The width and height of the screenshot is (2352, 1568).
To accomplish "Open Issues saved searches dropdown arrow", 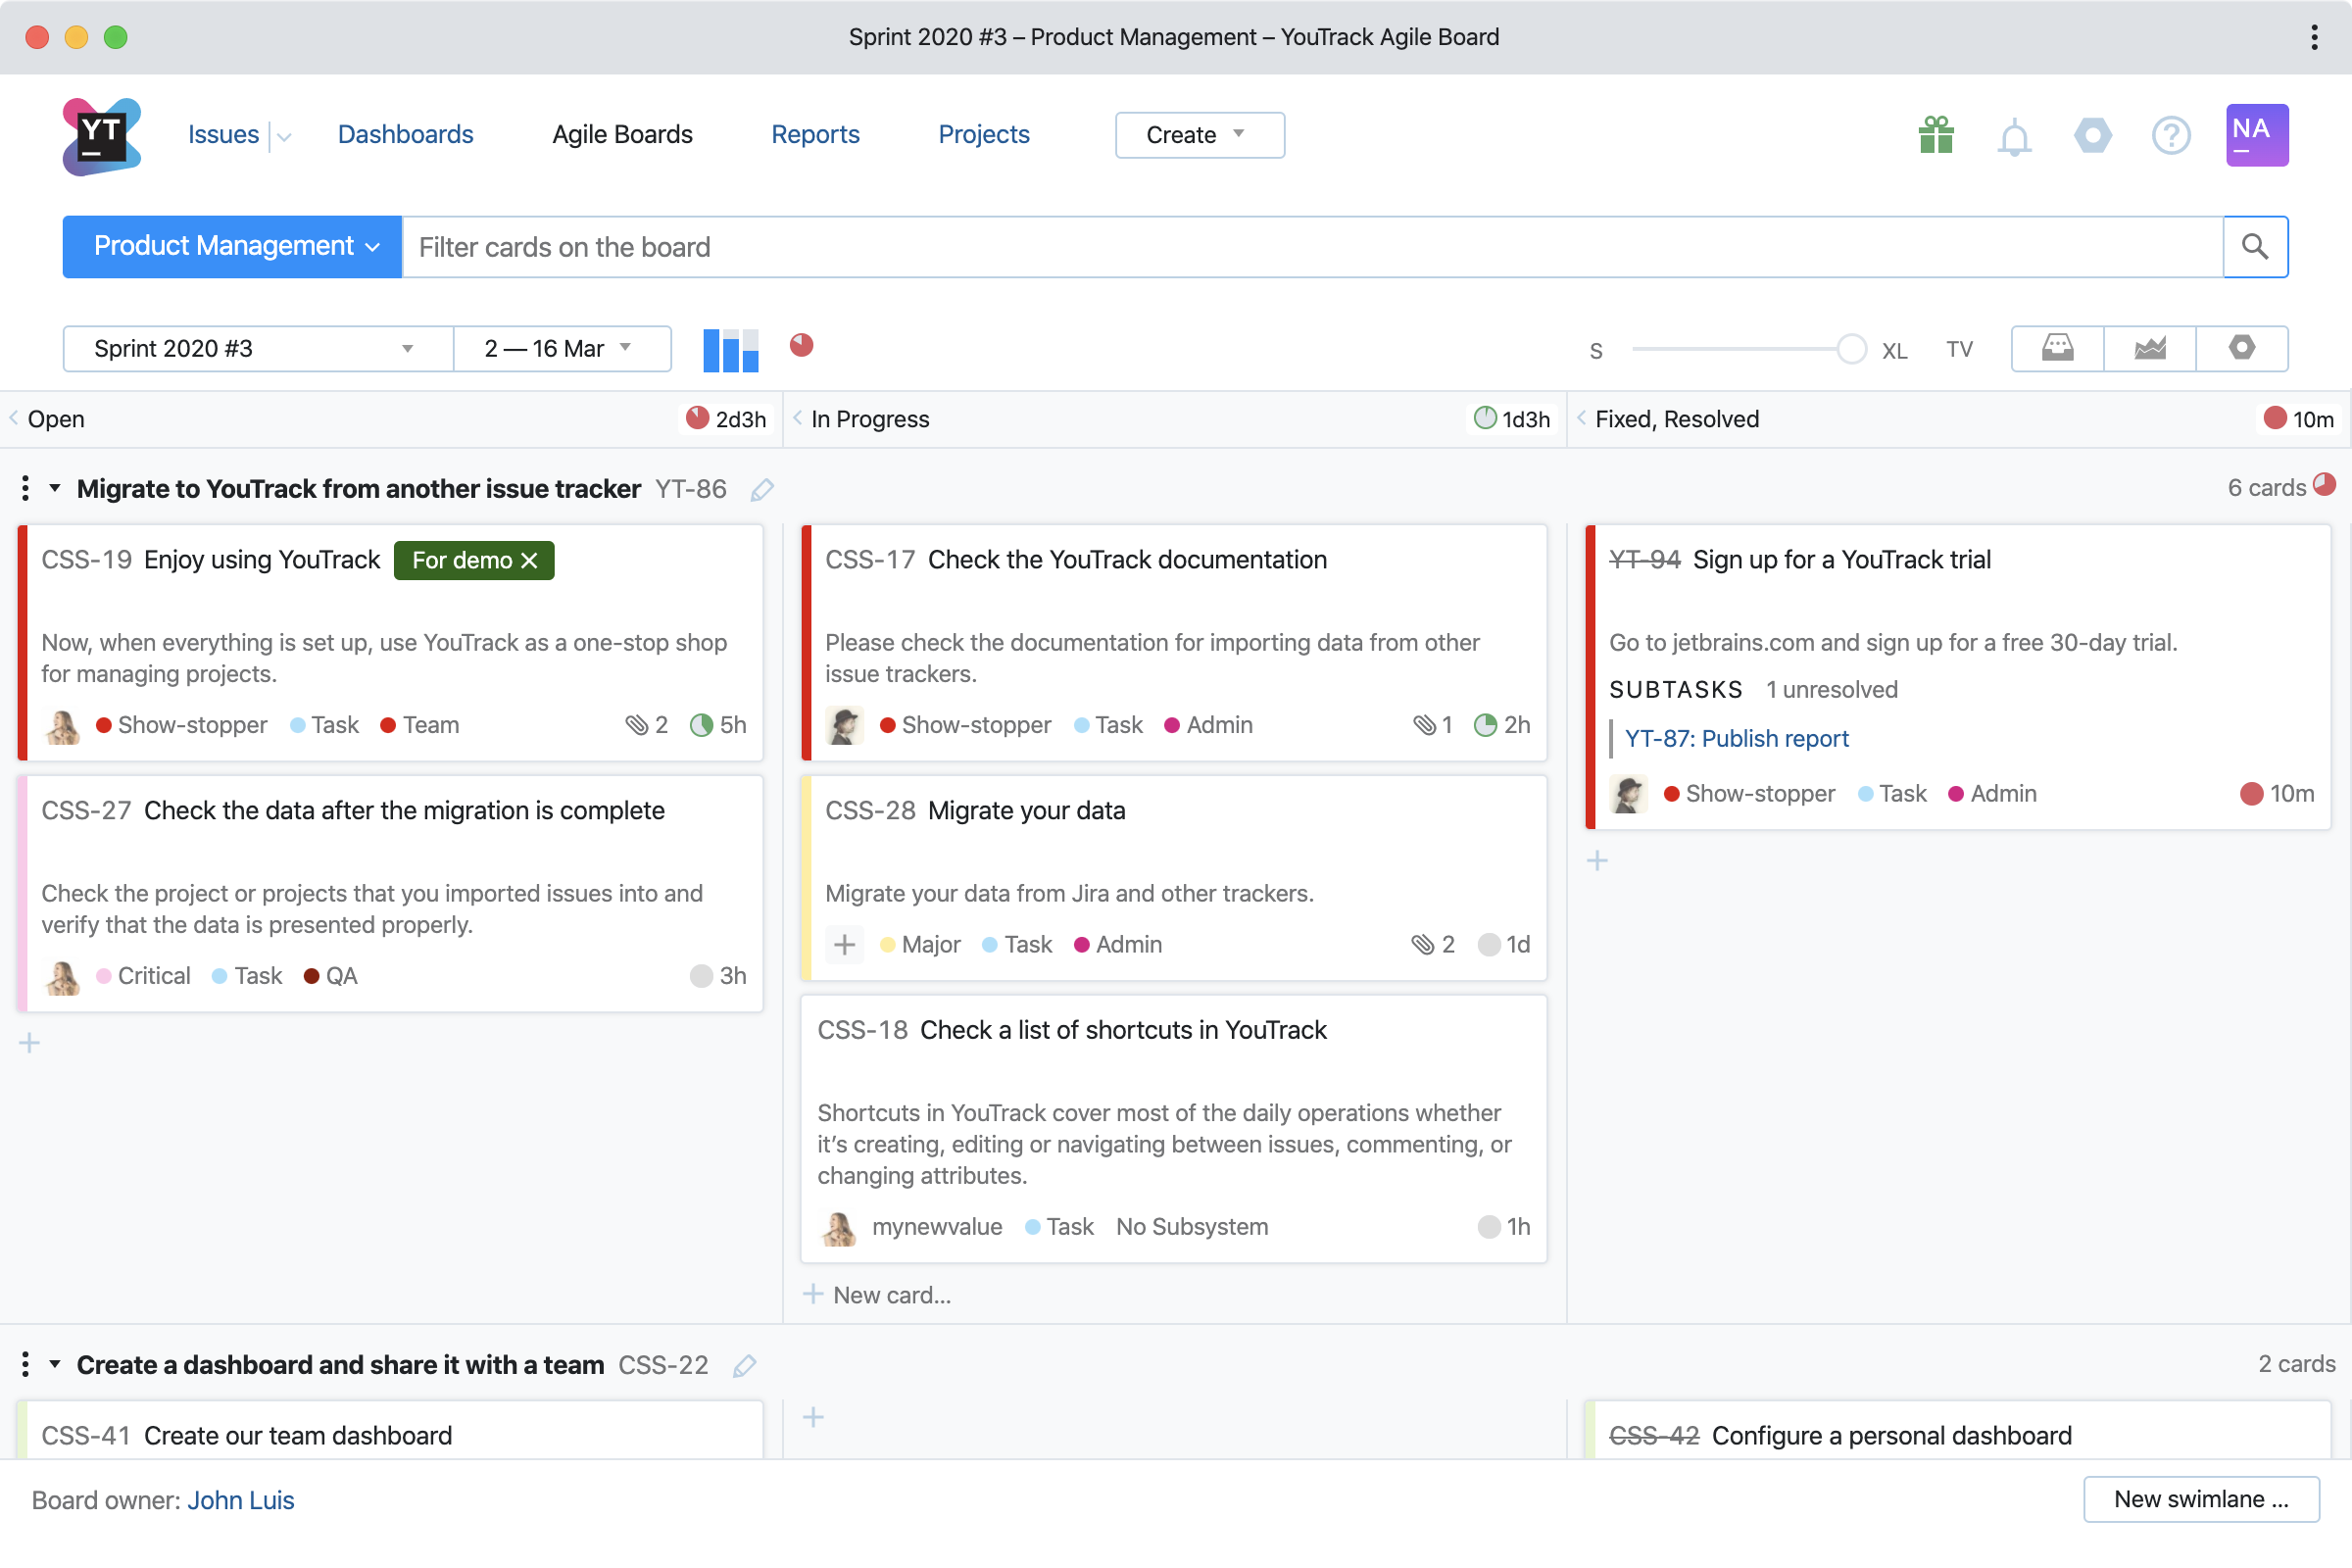I will pos(284,136).
